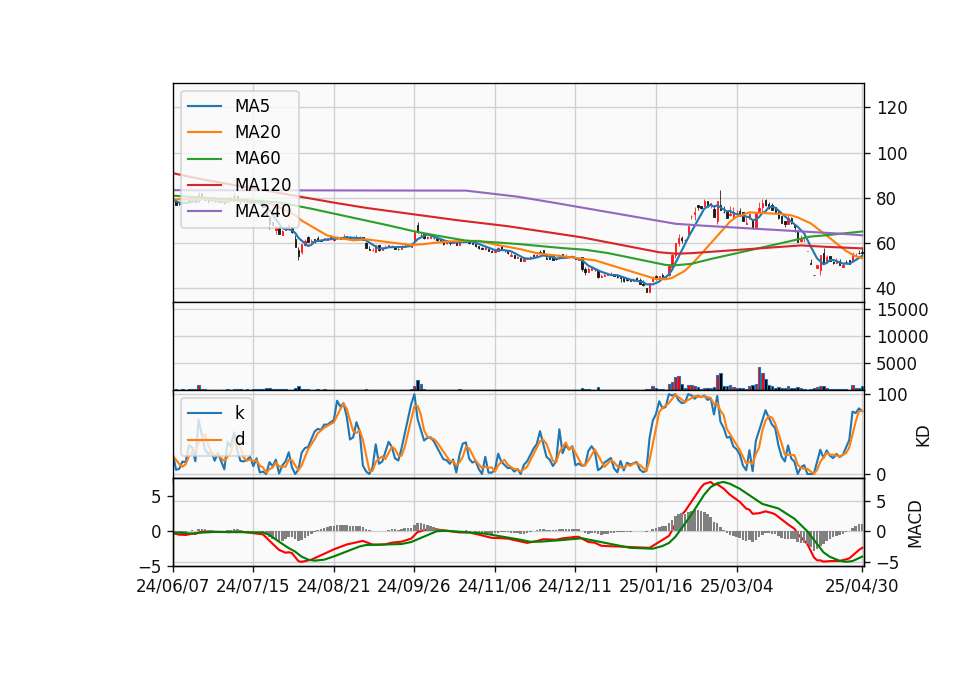
Task: Click the 25/03/04 date label
Action: click(x=737, y=586)
